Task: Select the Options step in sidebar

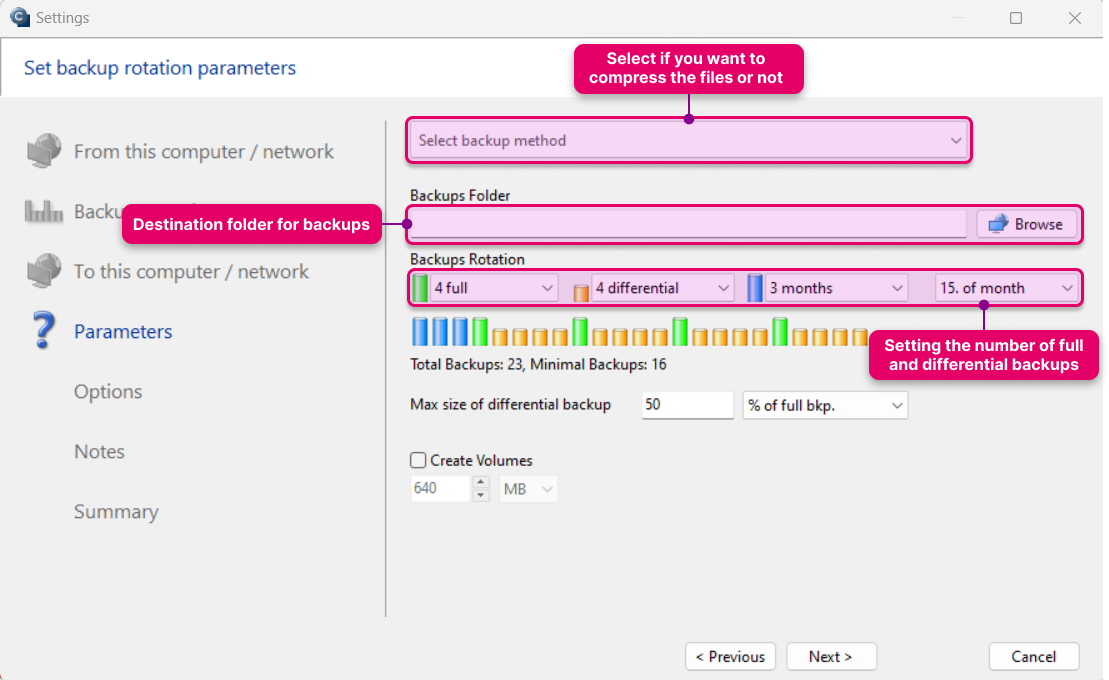Action: pos(108,391)
